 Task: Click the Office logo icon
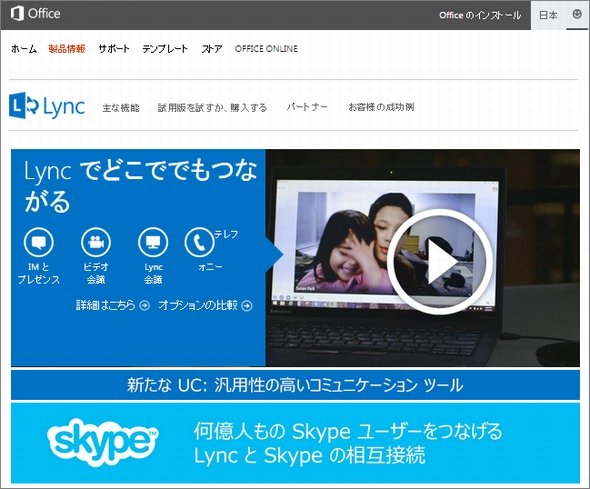[x=17, y=14]
